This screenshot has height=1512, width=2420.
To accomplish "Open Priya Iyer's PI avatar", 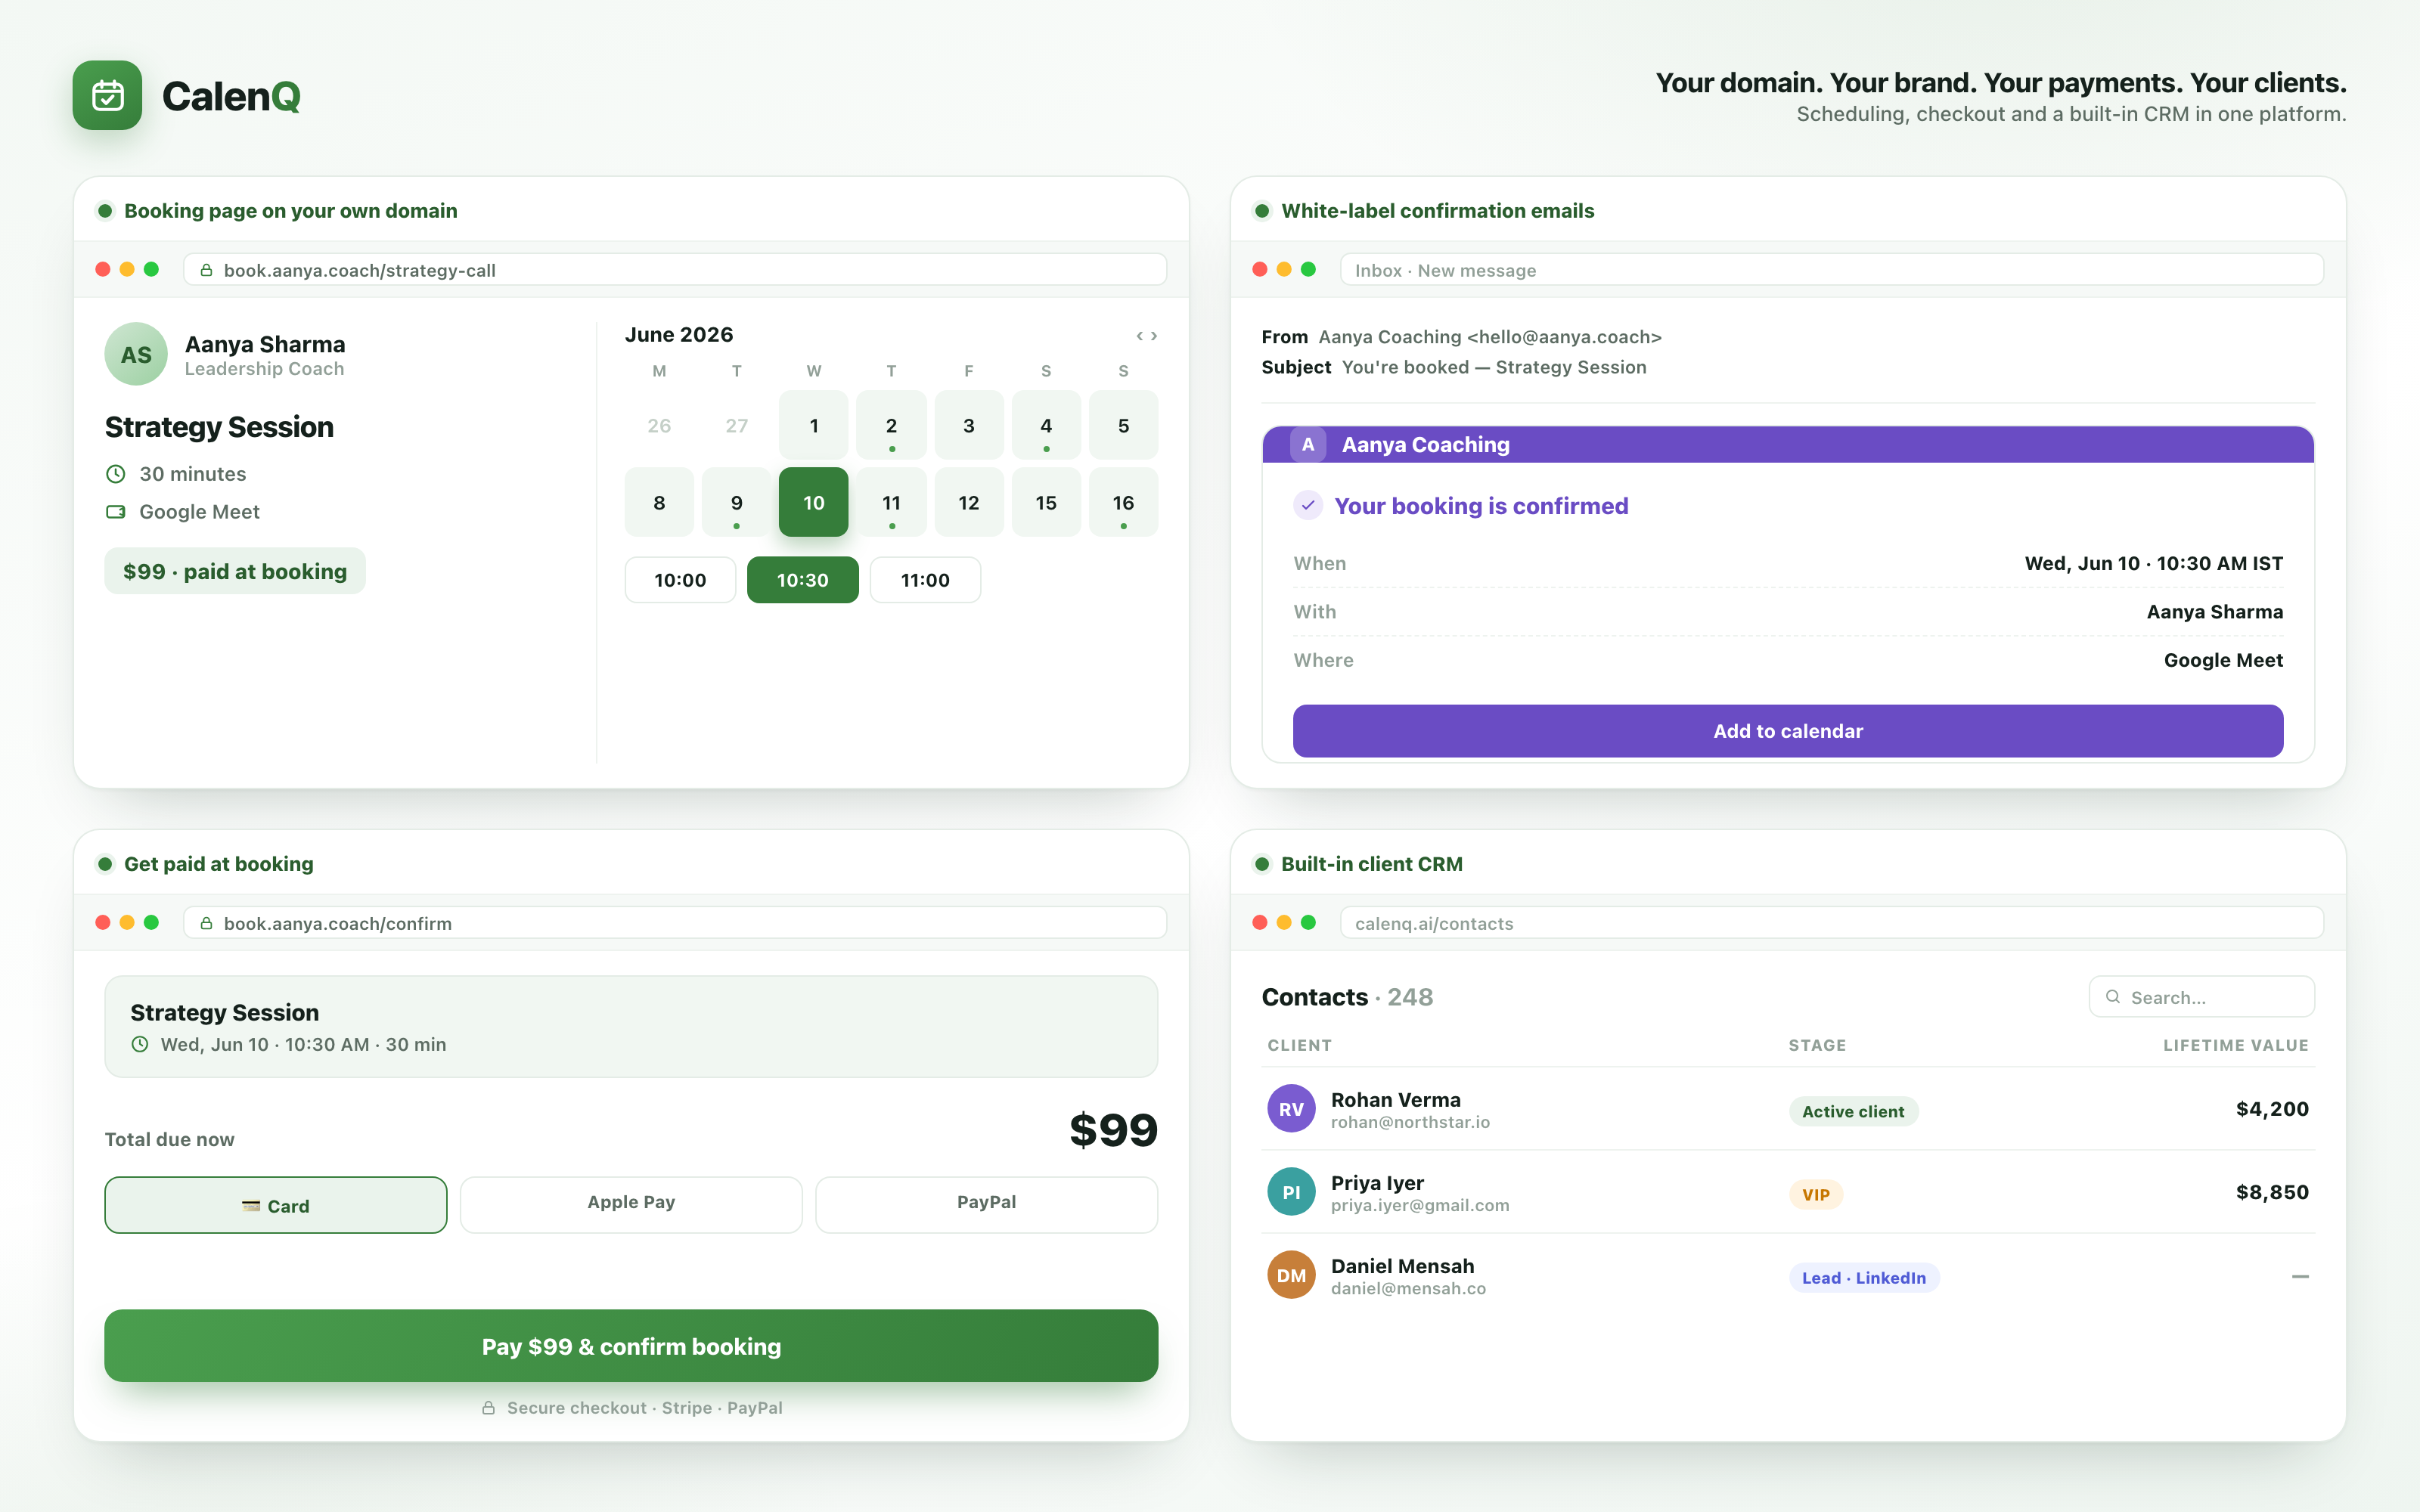I will pyautogui.click(x=1291, y=1192).
